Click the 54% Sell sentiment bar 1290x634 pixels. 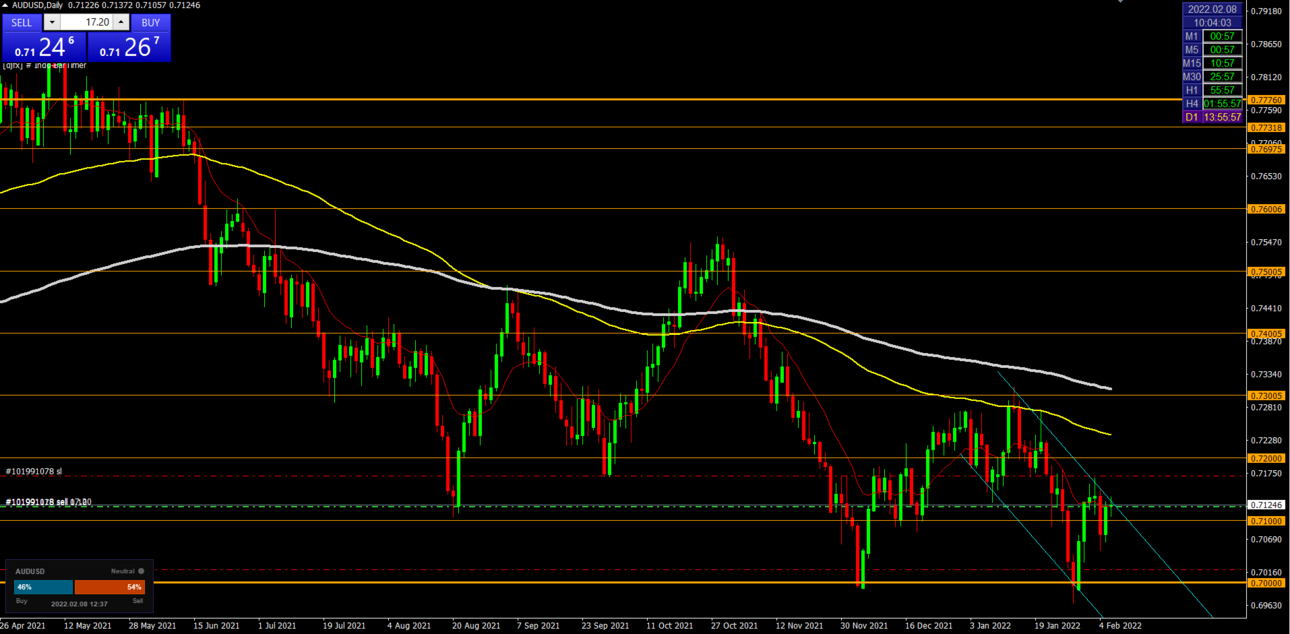(x=110, y=587)
